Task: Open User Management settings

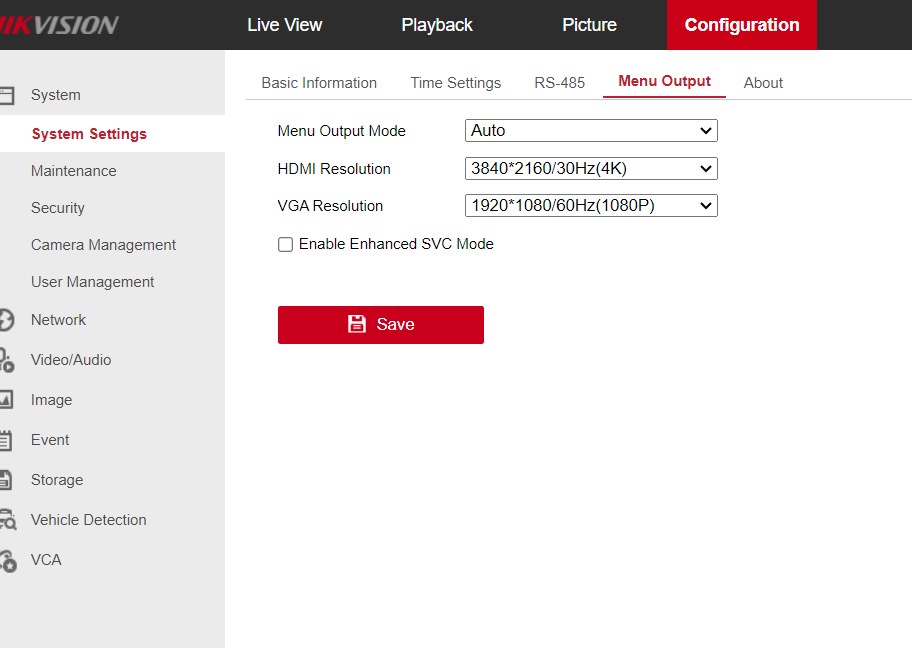Action: [x=92, y=282]
